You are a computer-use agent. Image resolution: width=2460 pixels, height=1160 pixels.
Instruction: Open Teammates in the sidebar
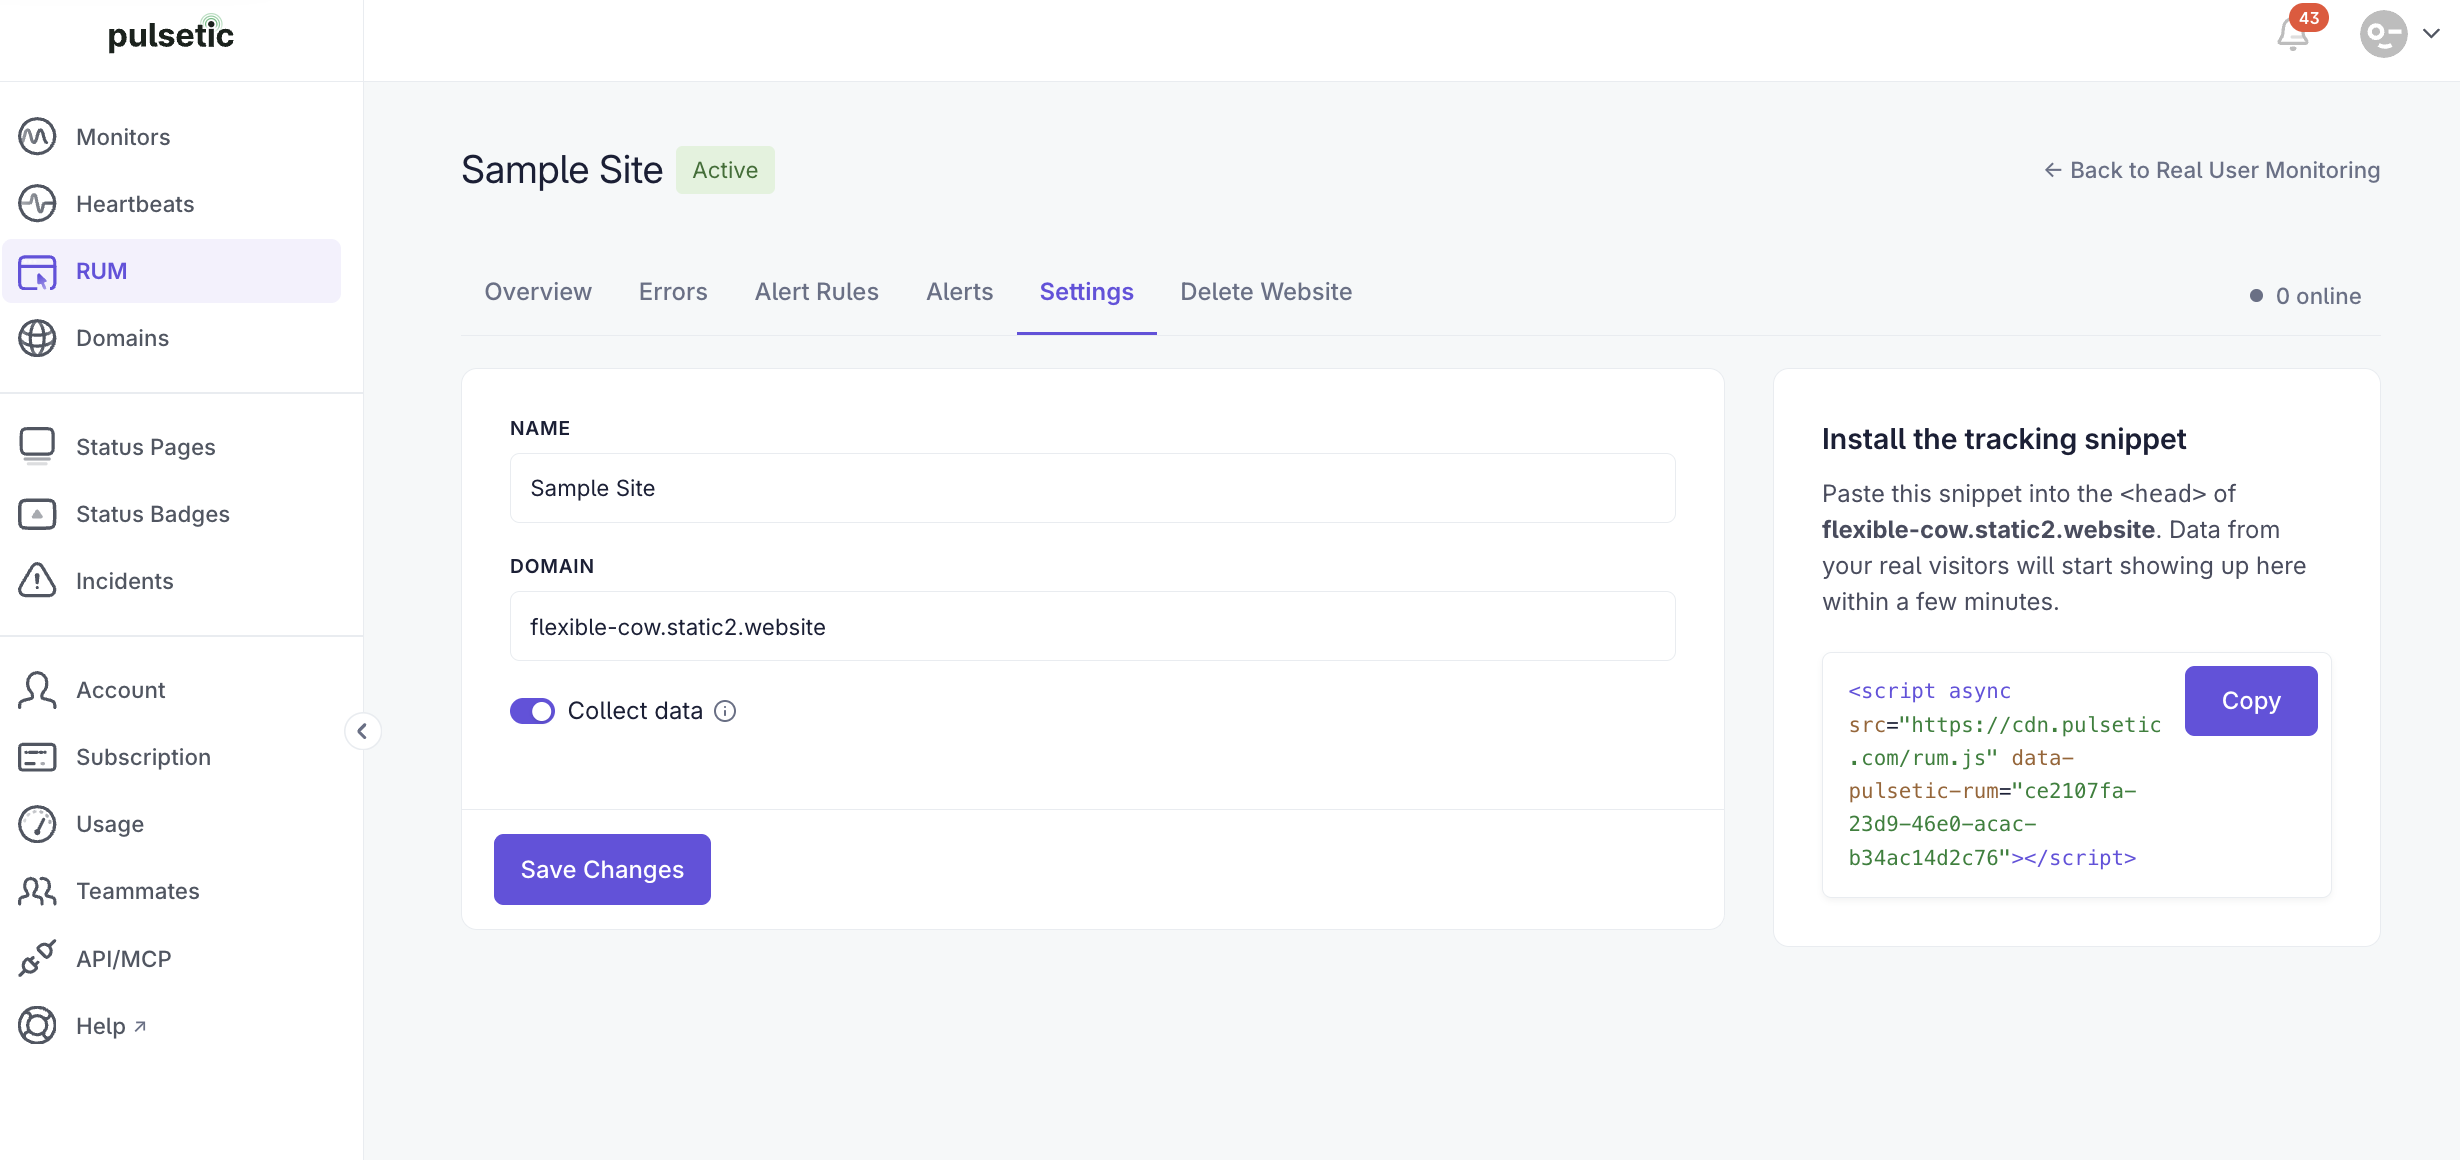(x=171, y=891)
